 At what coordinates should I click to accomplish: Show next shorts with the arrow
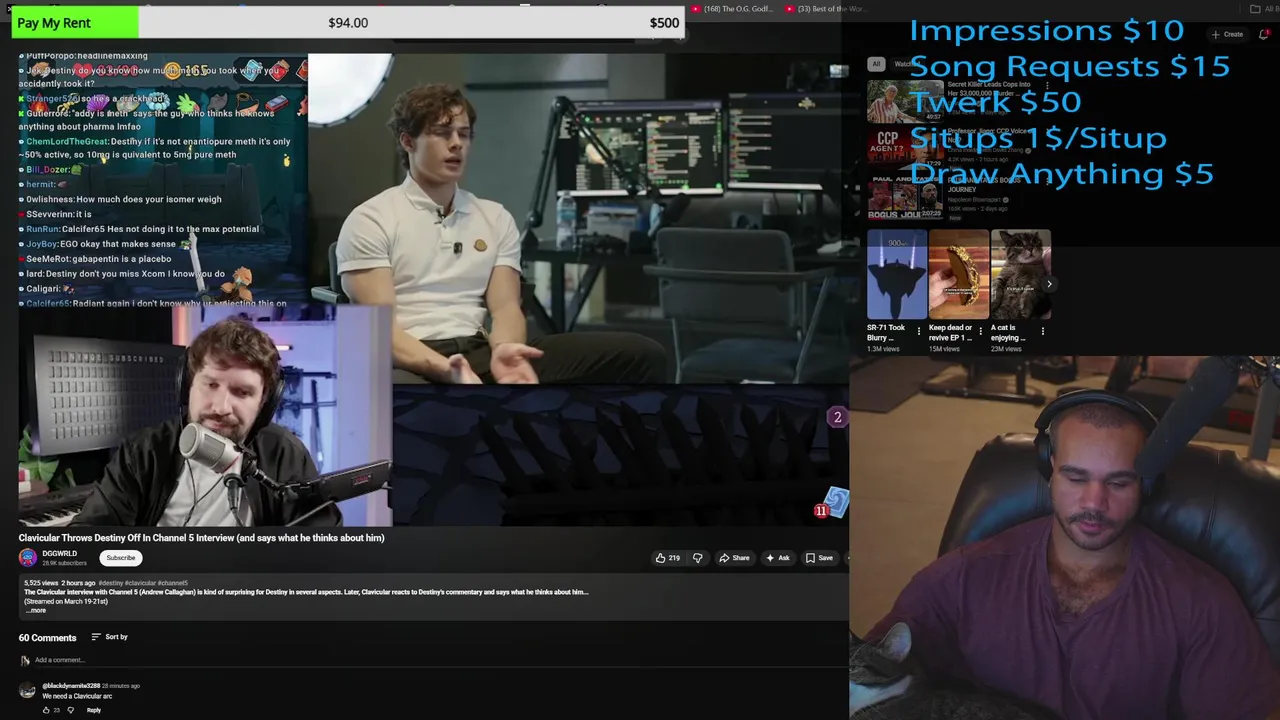[1049, 284]
